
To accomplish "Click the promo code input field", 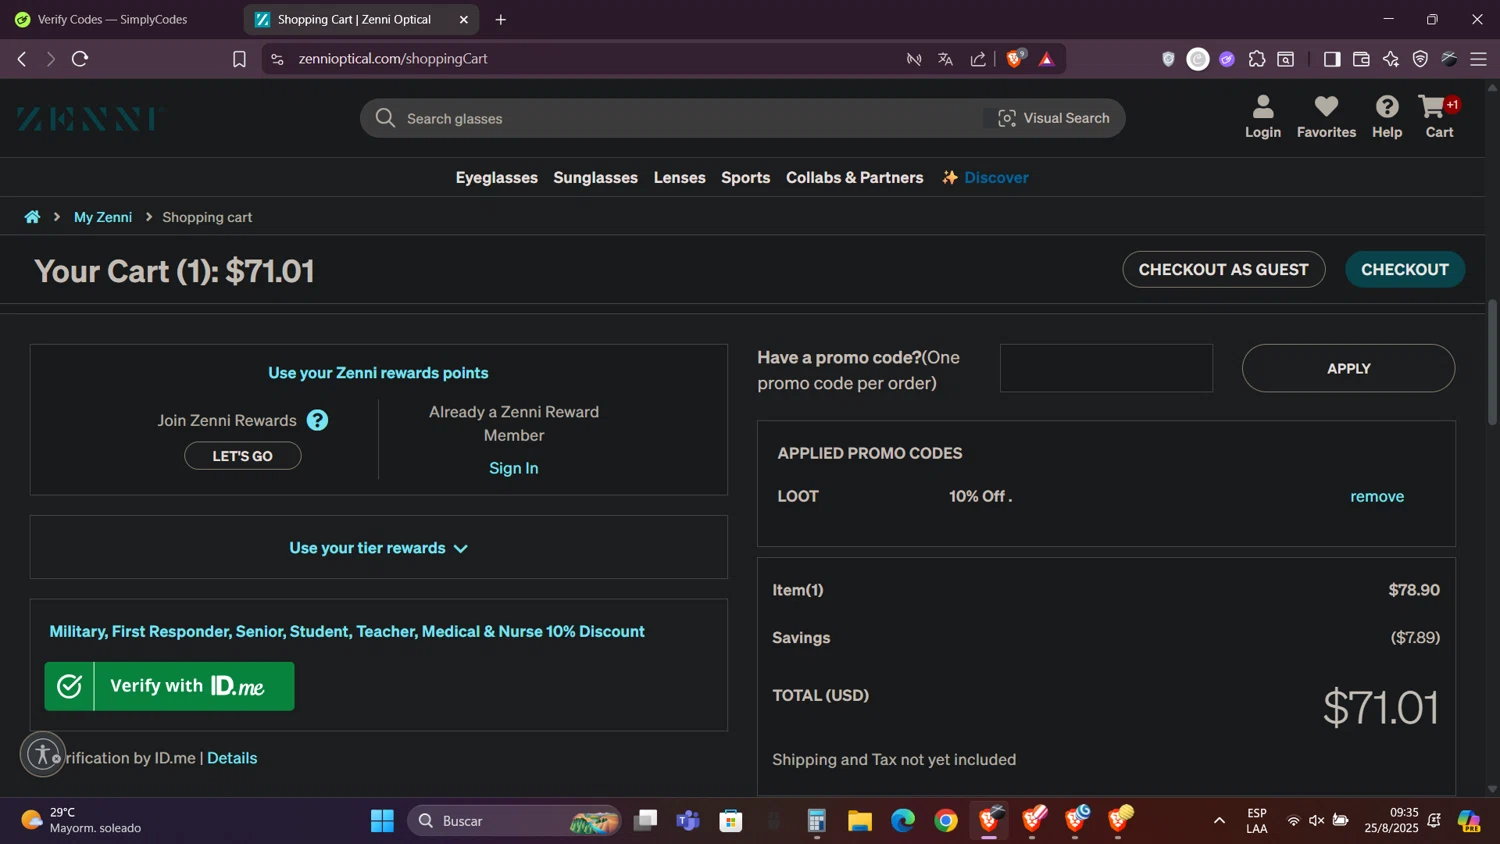I will (x=1106, y=368).
